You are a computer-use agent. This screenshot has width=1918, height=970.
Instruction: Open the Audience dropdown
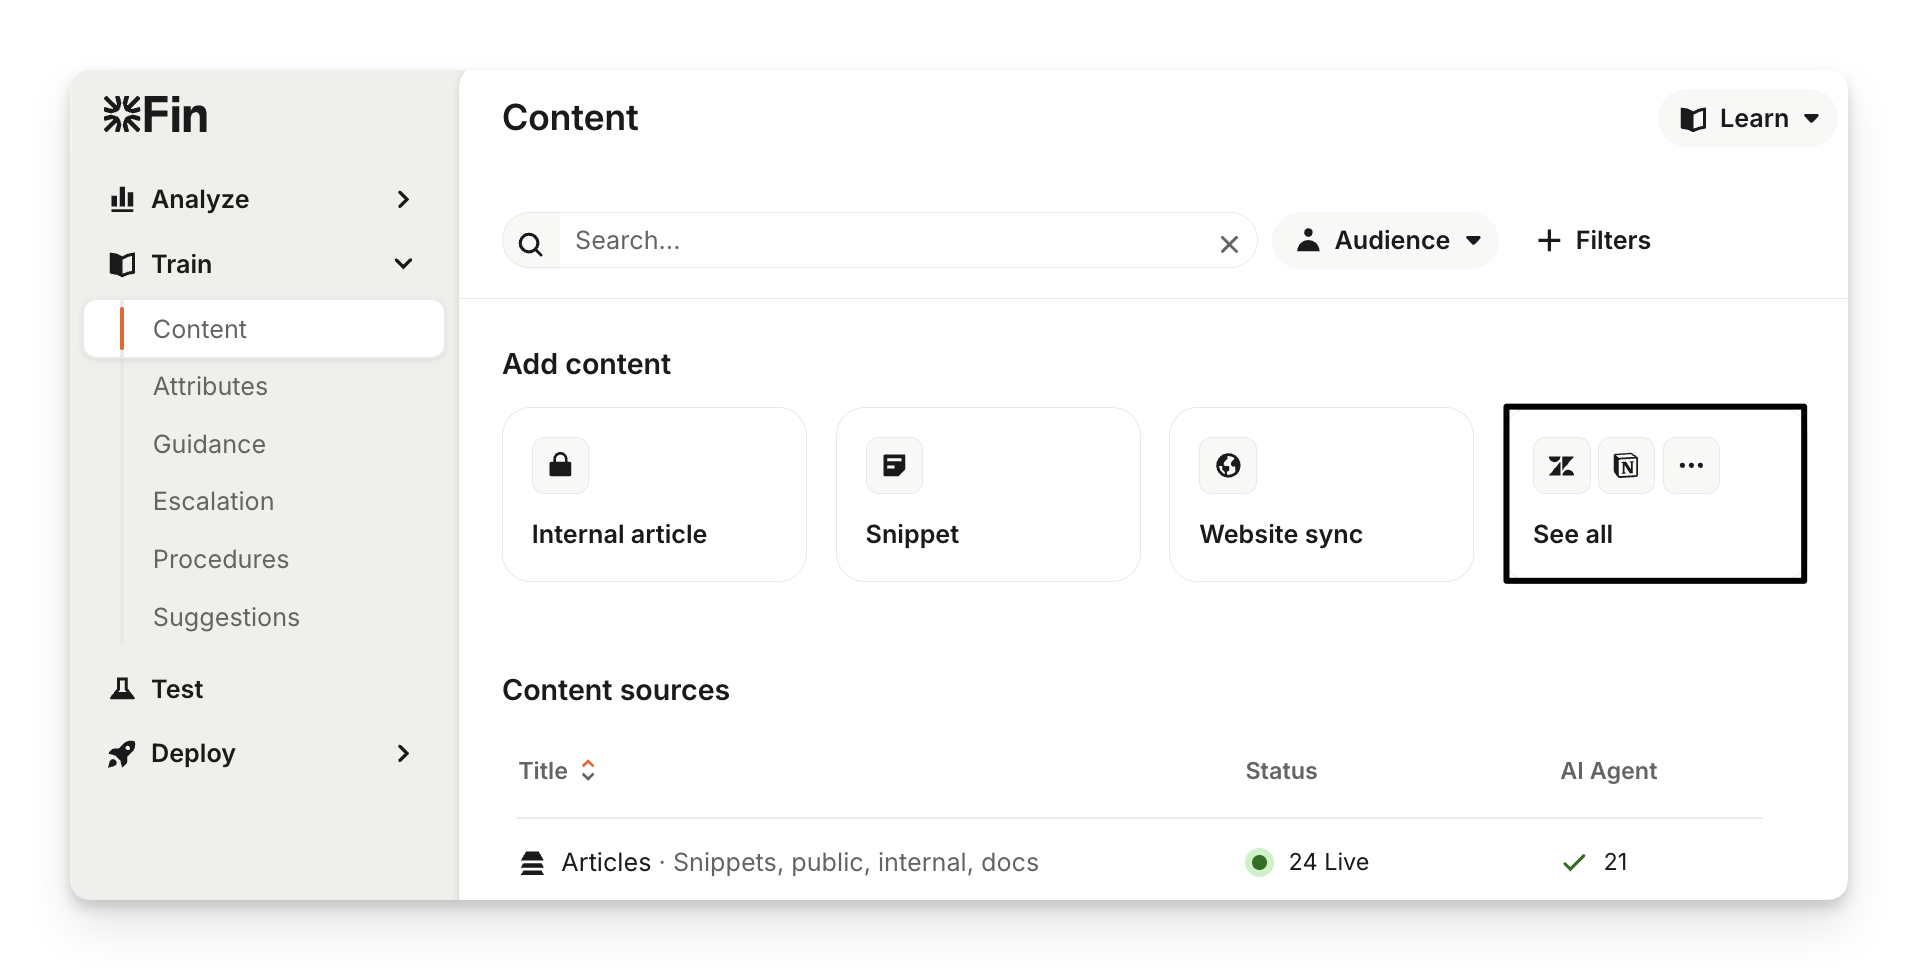[1385, 240]
